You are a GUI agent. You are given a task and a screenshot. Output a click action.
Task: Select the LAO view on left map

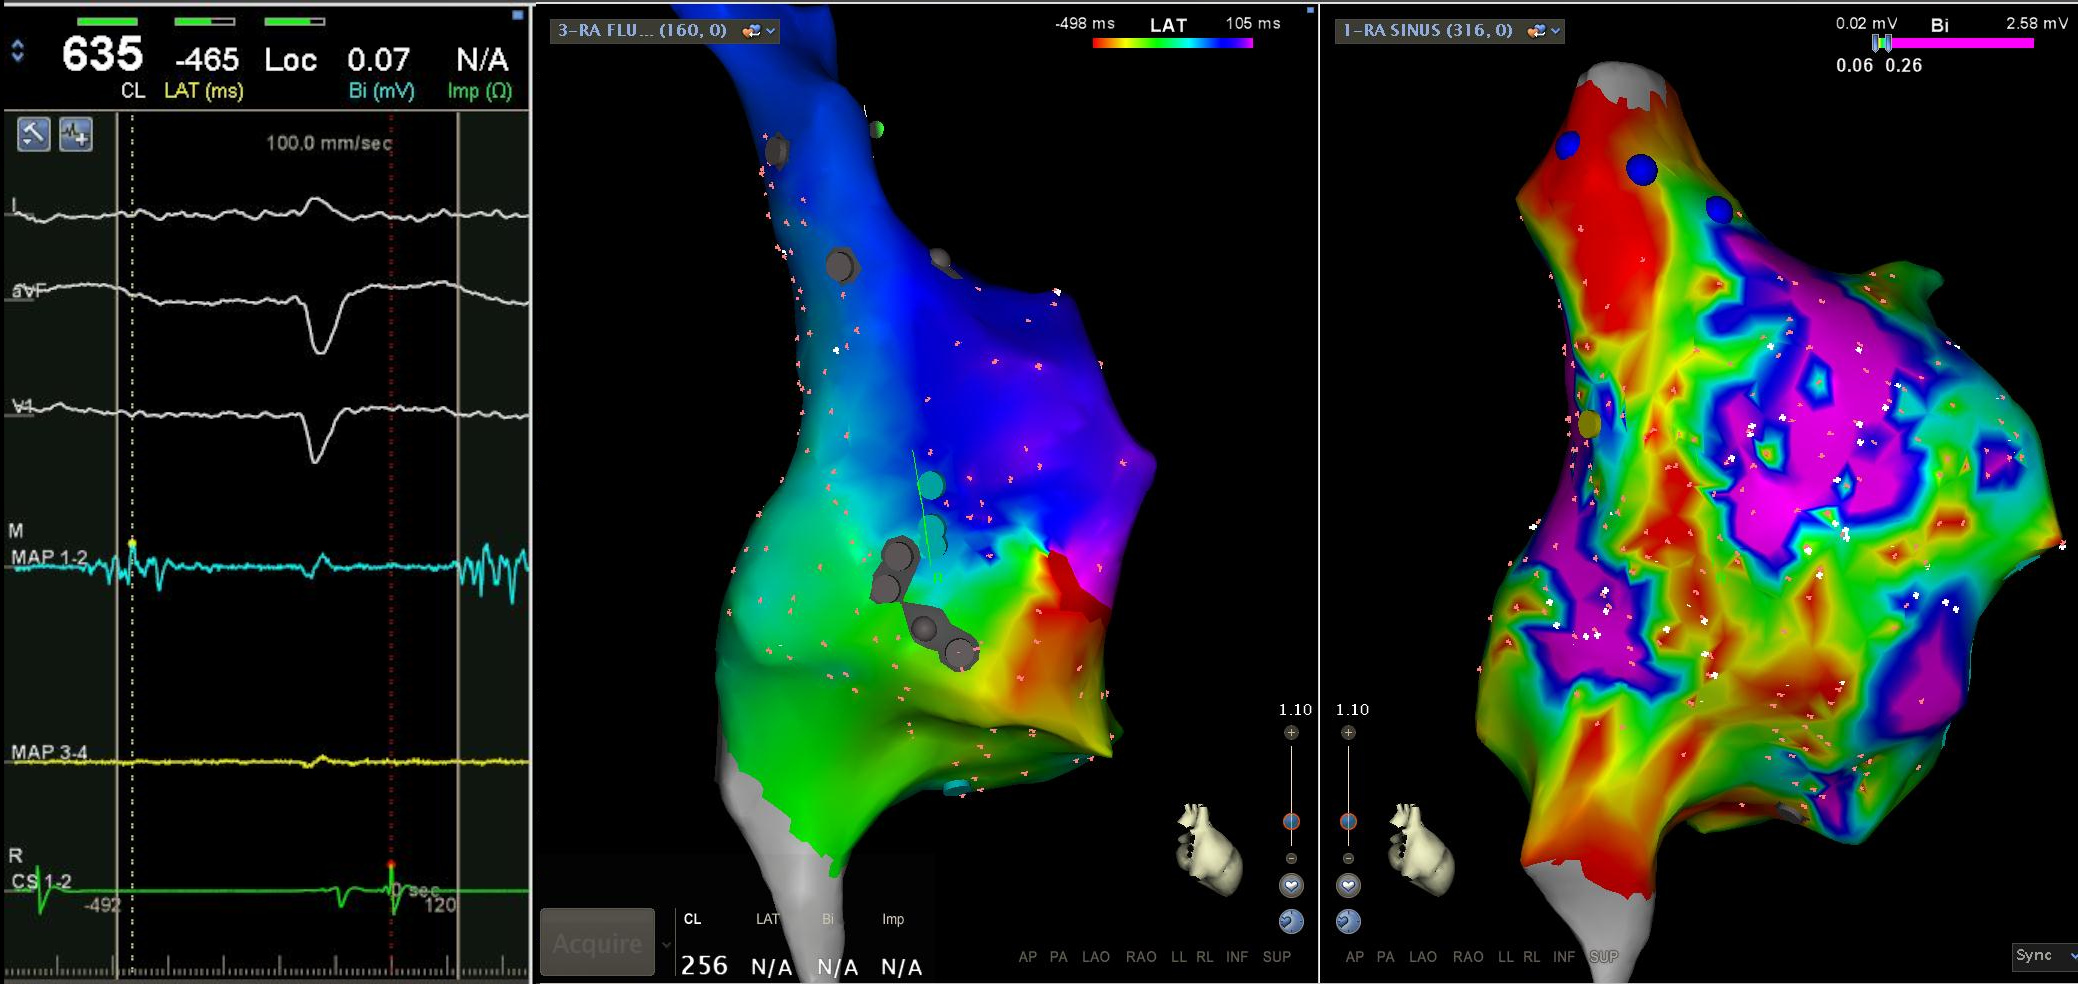[x=1095, y=957]
